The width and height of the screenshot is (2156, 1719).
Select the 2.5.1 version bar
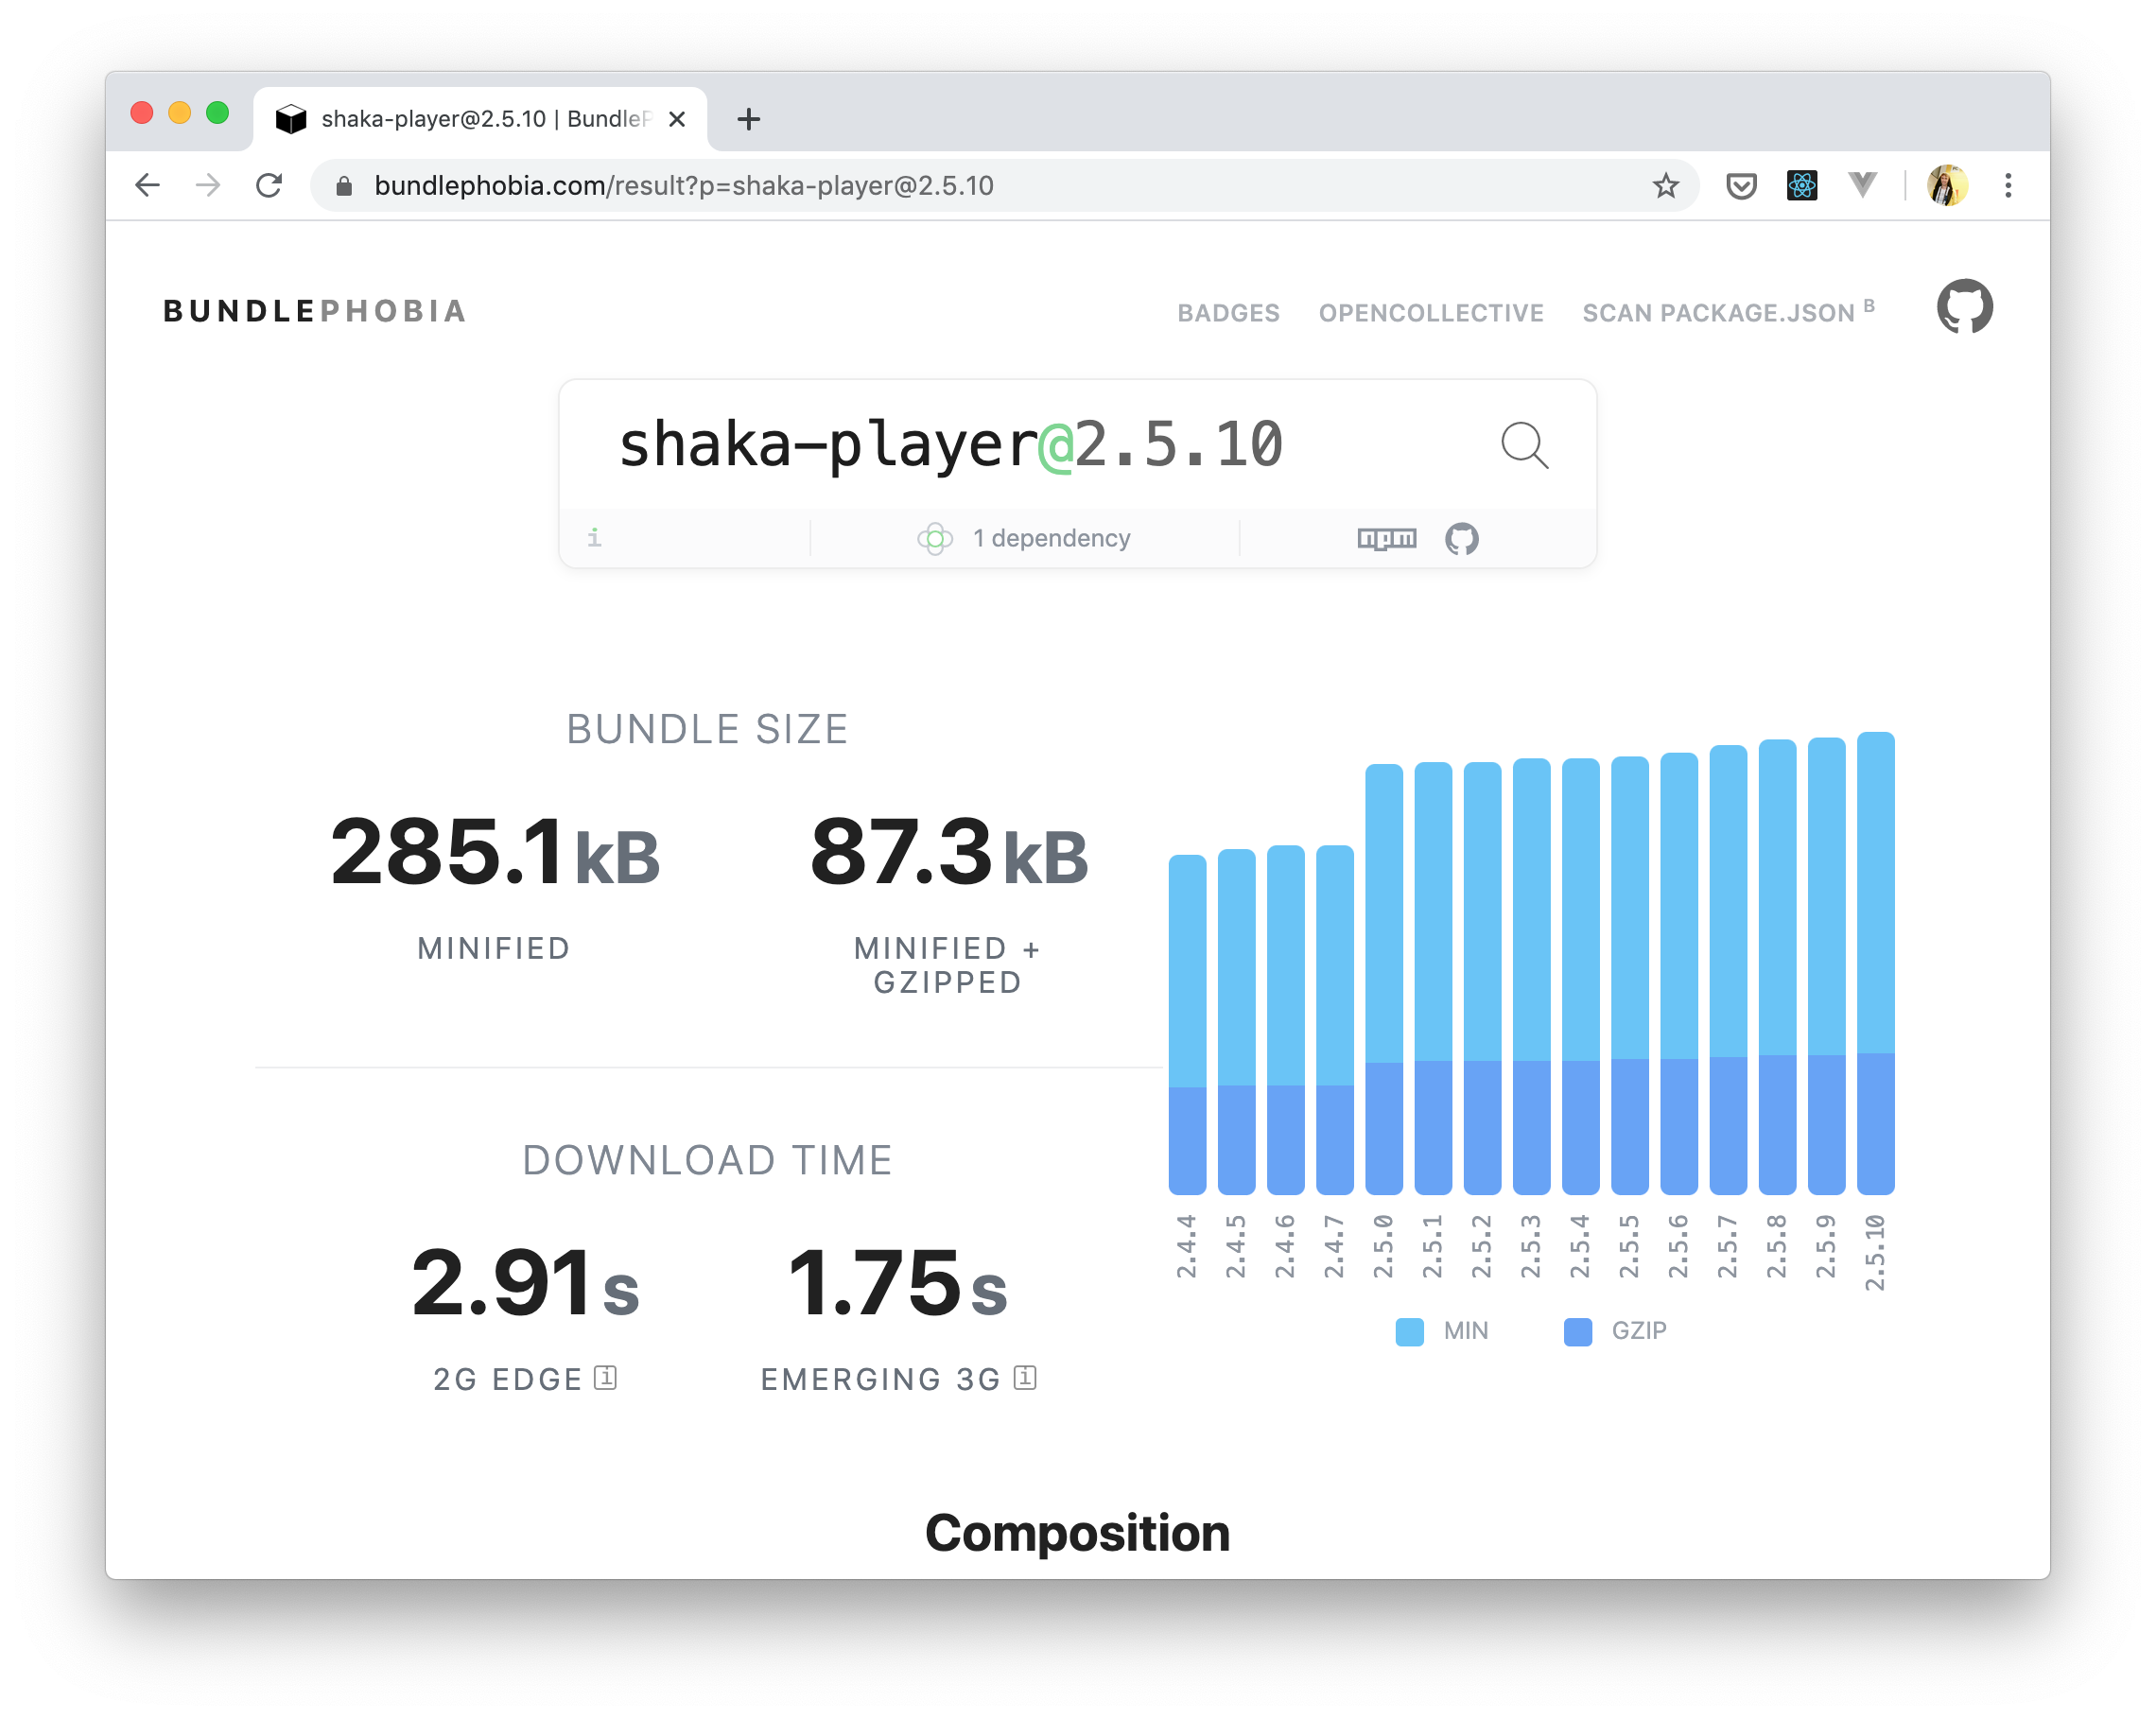click(1433, 978)
